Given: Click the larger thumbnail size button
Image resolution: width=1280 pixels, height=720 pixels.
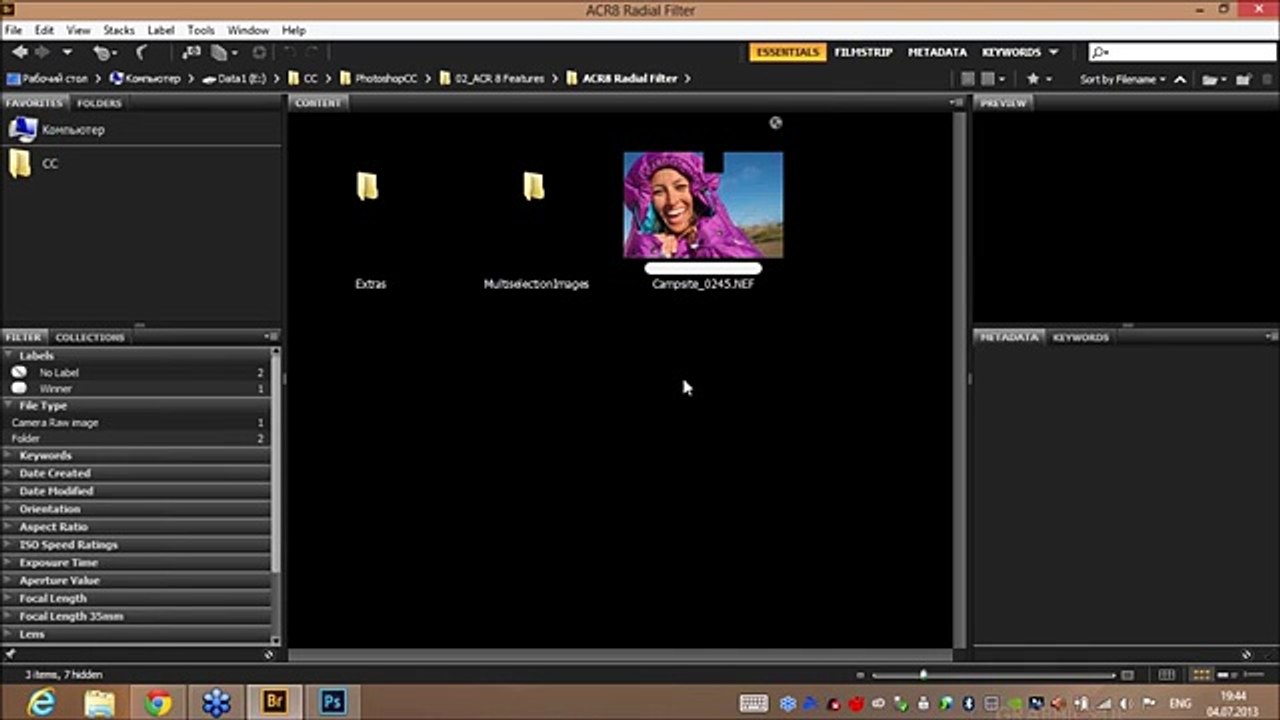Looking at the screenshot, I should [x=1127, y=675].
